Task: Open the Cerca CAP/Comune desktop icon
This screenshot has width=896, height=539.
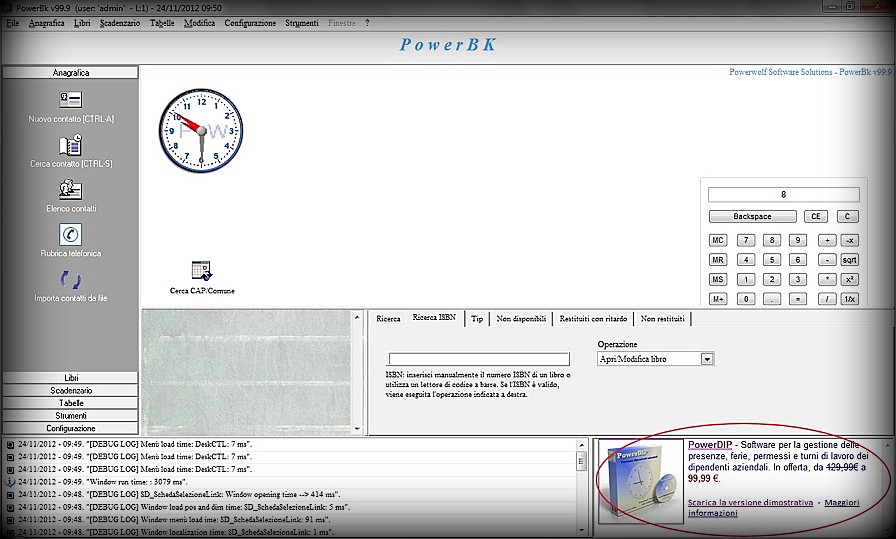Action: pos(202,270)
